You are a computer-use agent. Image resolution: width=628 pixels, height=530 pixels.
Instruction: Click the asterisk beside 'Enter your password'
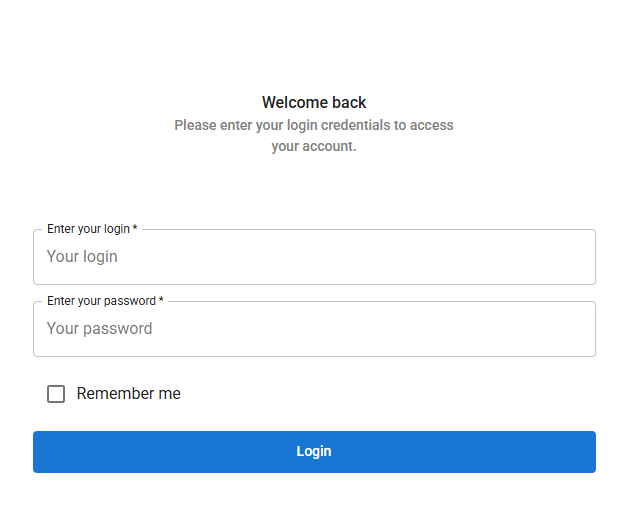(161, 301)
